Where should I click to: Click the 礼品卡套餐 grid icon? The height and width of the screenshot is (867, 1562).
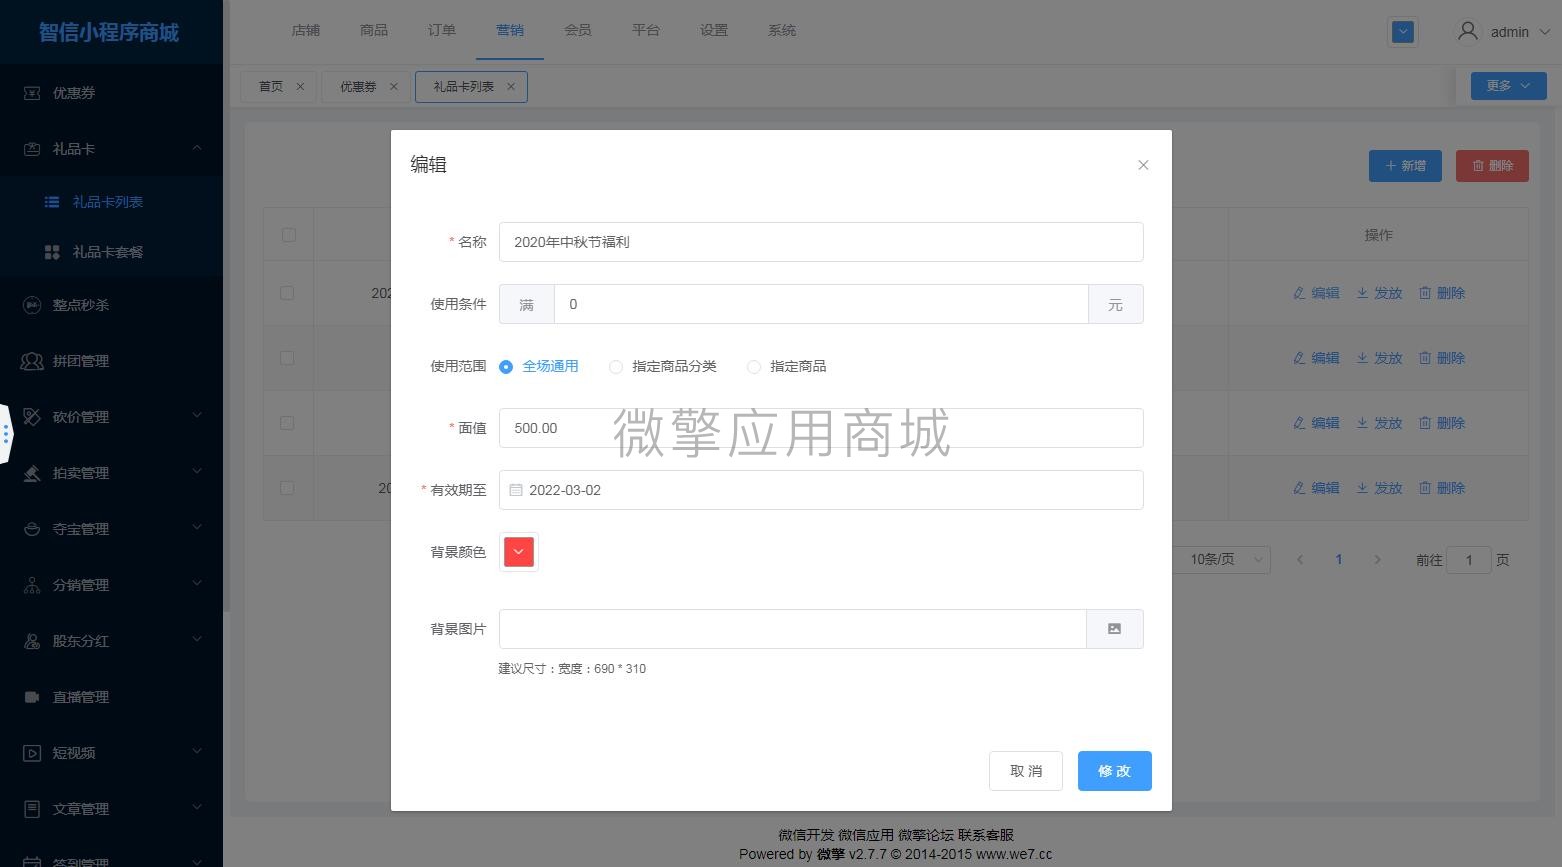click(52, 252)
